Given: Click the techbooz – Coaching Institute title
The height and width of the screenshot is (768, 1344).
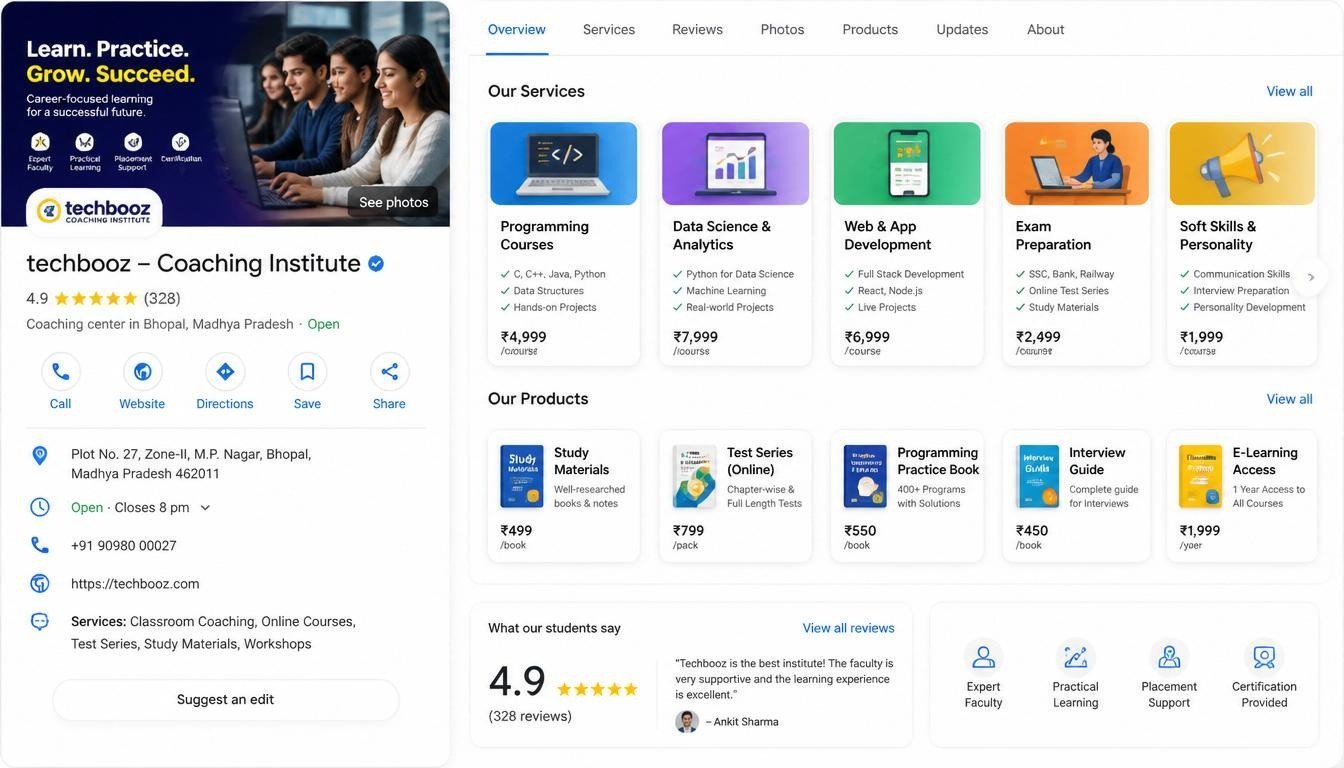Looking at the screenshot, I should point(193,263).
